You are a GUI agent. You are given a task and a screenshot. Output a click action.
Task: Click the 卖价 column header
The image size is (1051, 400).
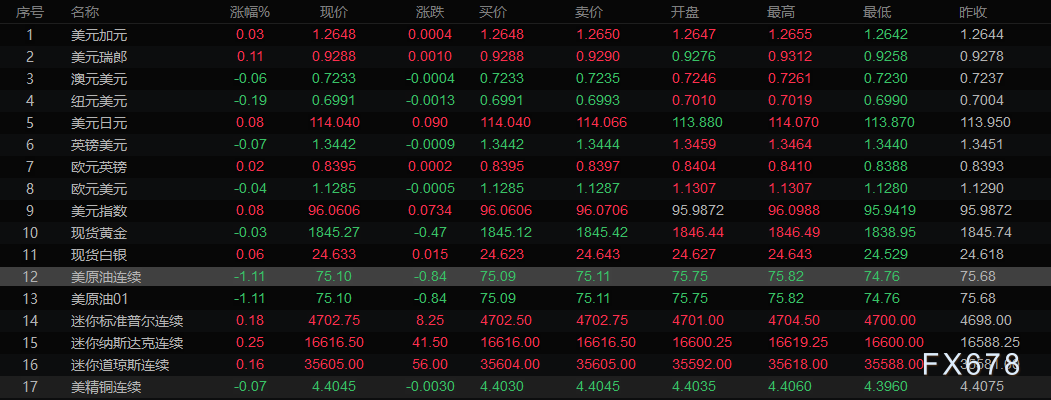click(x=589, y=13)
